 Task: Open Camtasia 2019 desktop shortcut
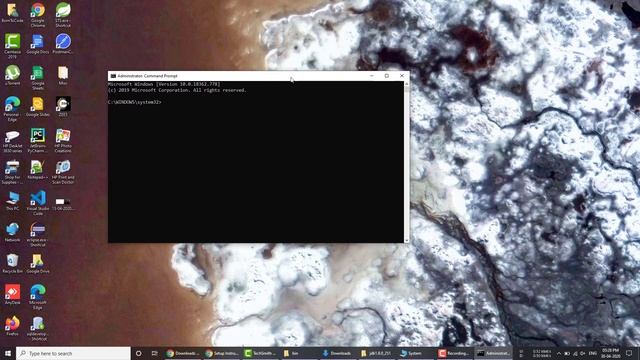[12, 45]
